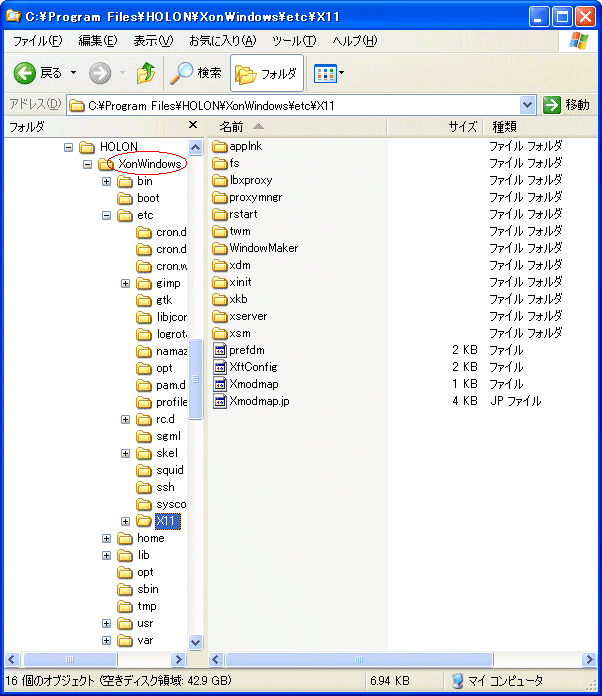
Task: Click the xkb folder icon
Action: [220, 300]
